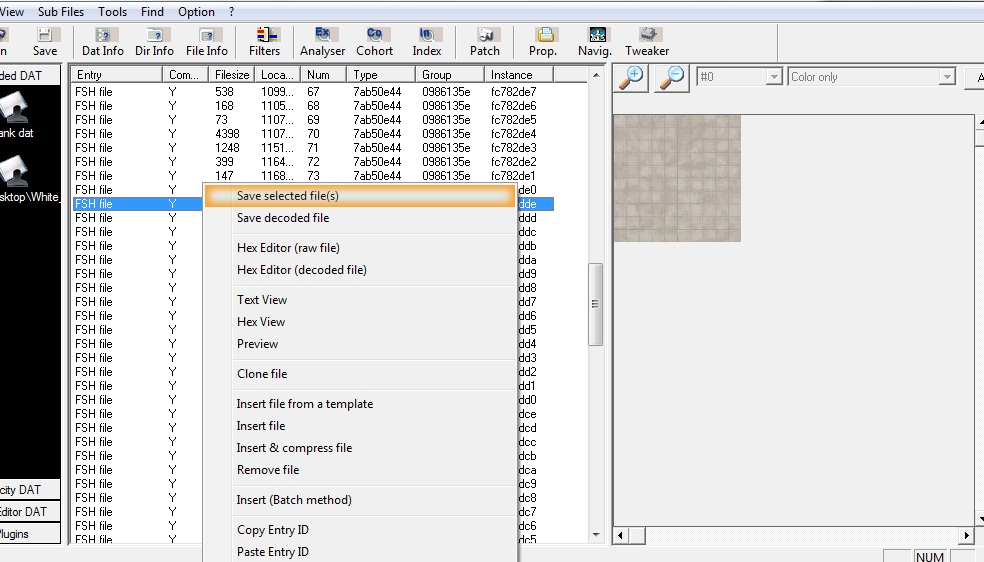Open the Find menu
Image resolution: width=984 pixels, height=562 pixels.
pyautogui.click(x=152, y=11)
